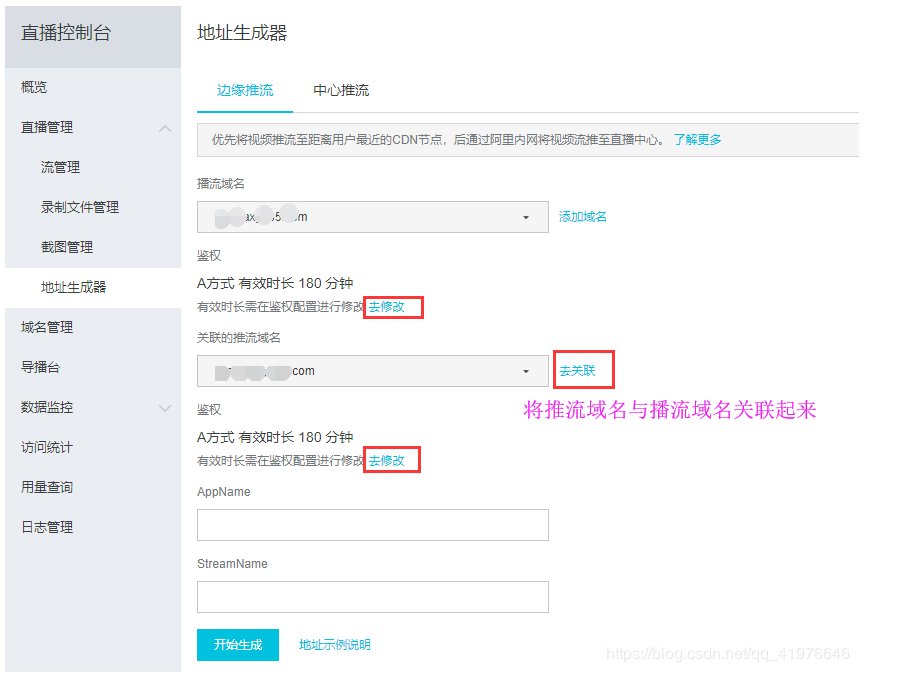Viewport: 913px width, 689px height.
Task: Click the StreamName input field
Action: (372, 597)
